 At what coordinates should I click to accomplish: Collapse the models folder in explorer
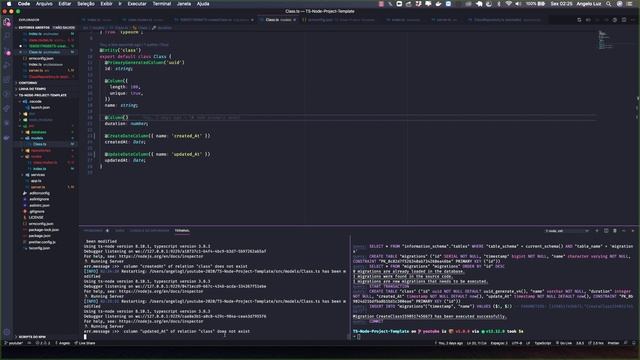pyautogui.click(x=36, y=138)
